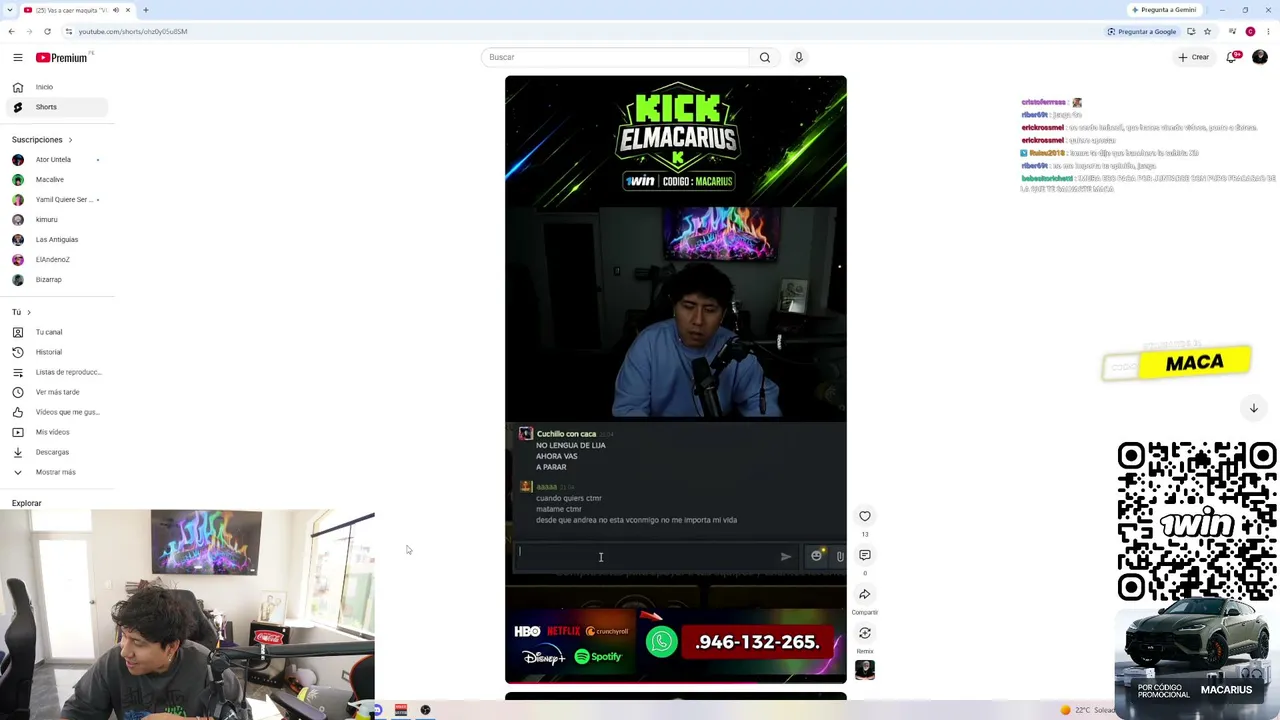Open Historial in the sidebar

56,352
